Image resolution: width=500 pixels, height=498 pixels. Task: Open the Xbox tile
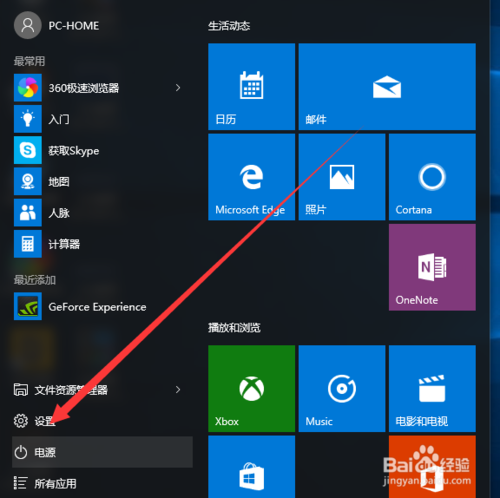point(252,389)
